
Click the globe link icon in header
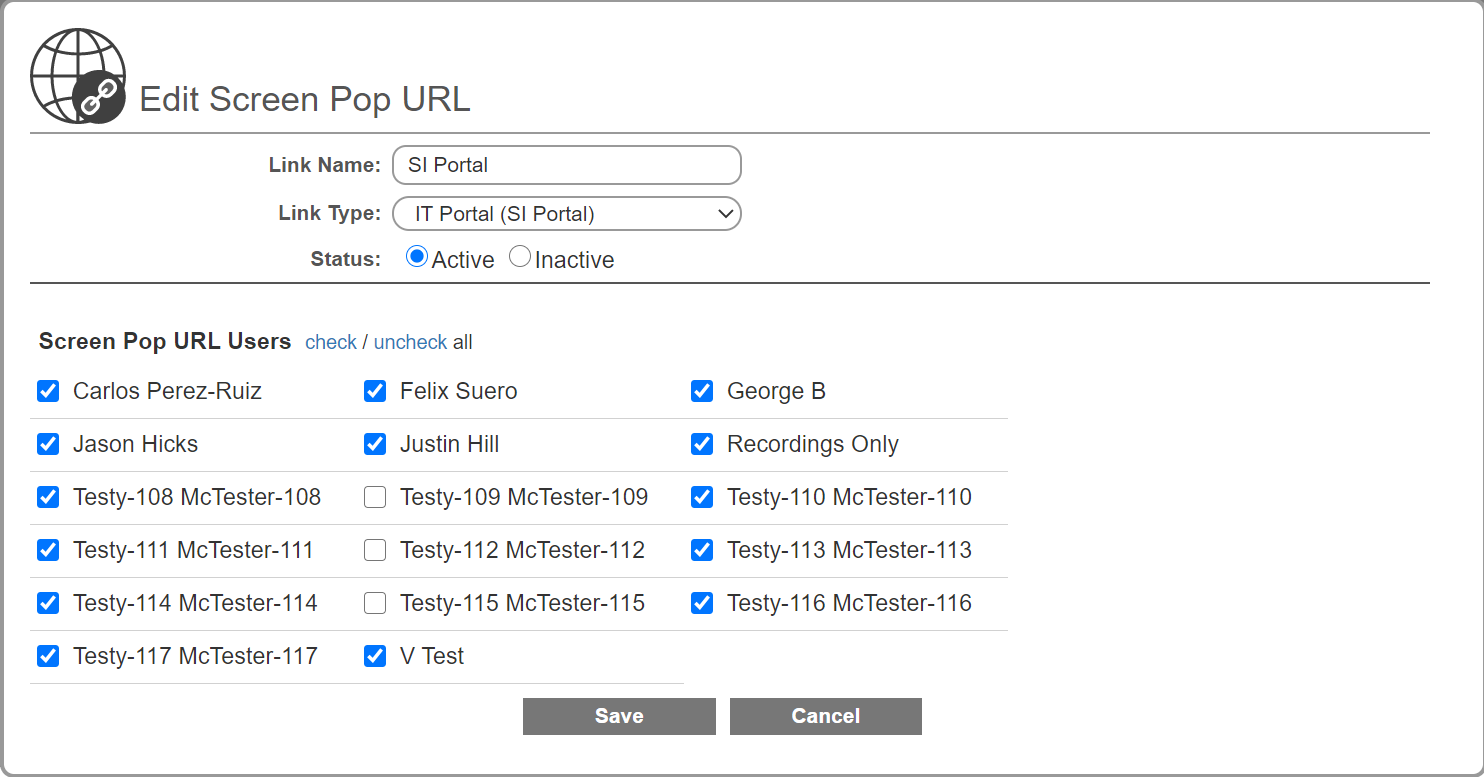[78, 76]
